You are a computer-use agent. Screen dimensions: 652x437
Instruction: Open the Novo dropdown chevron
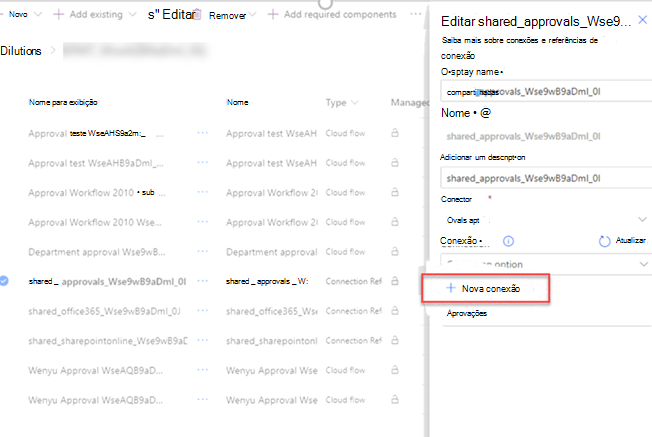pyautogui.click(x=38, y=15)
